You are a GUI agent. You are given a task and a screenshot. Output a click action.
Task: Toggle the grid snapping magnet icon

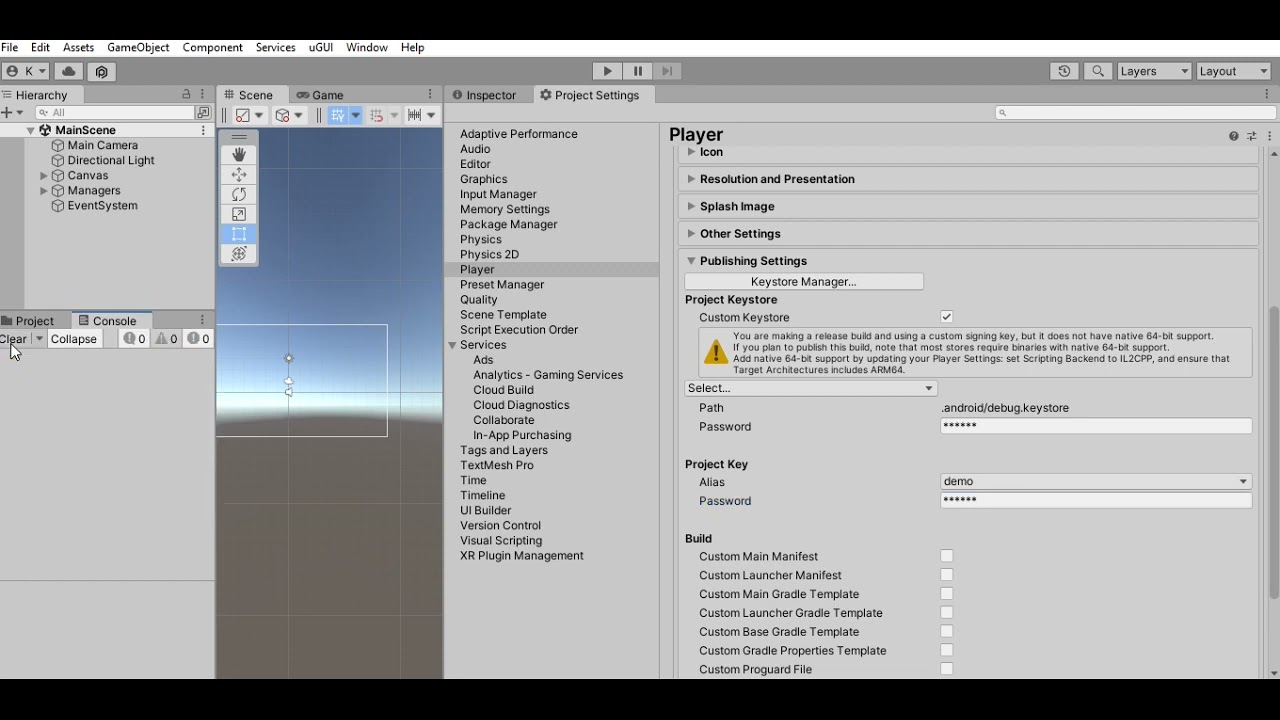point(376,115)
